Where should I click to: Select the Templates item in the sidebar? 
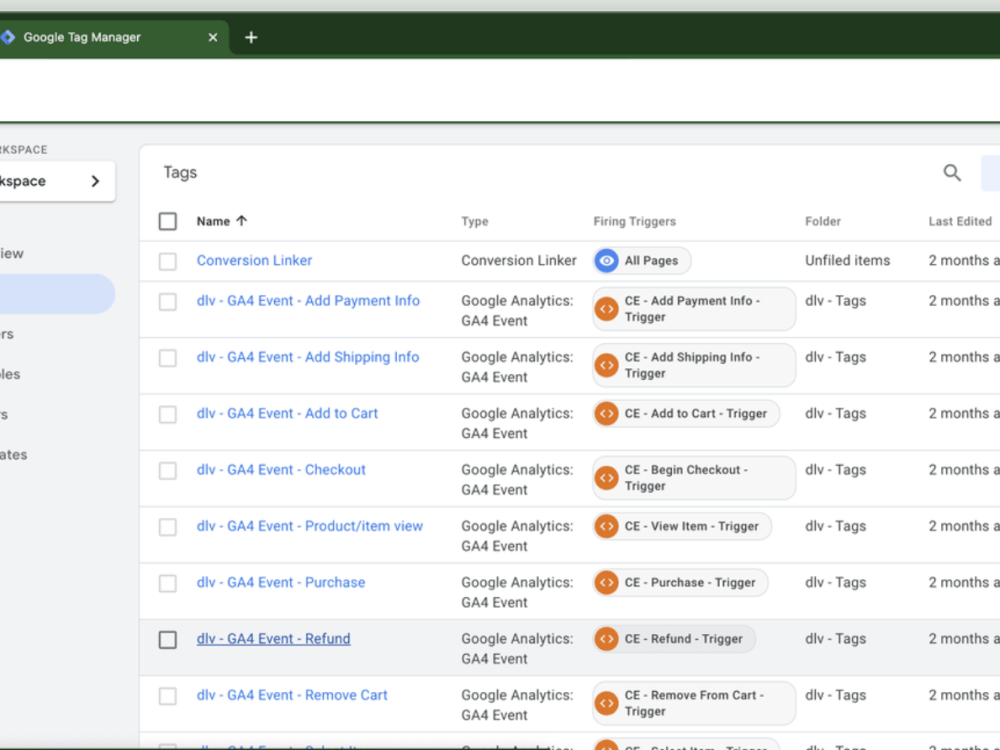[x=12, y=454]
